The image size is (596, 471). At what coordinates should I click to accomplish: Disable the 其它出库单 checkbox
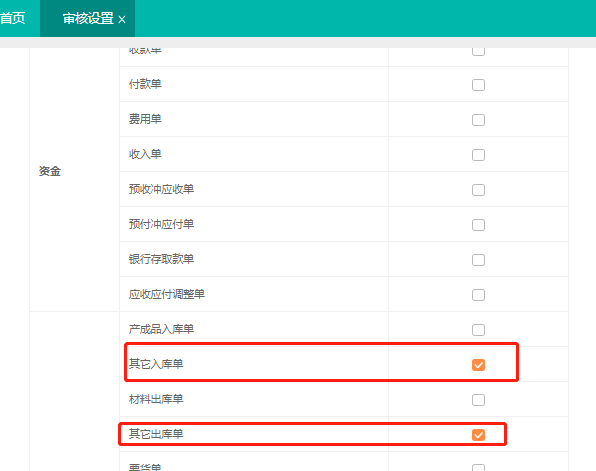pyautogui.click(x=478, y=435)
